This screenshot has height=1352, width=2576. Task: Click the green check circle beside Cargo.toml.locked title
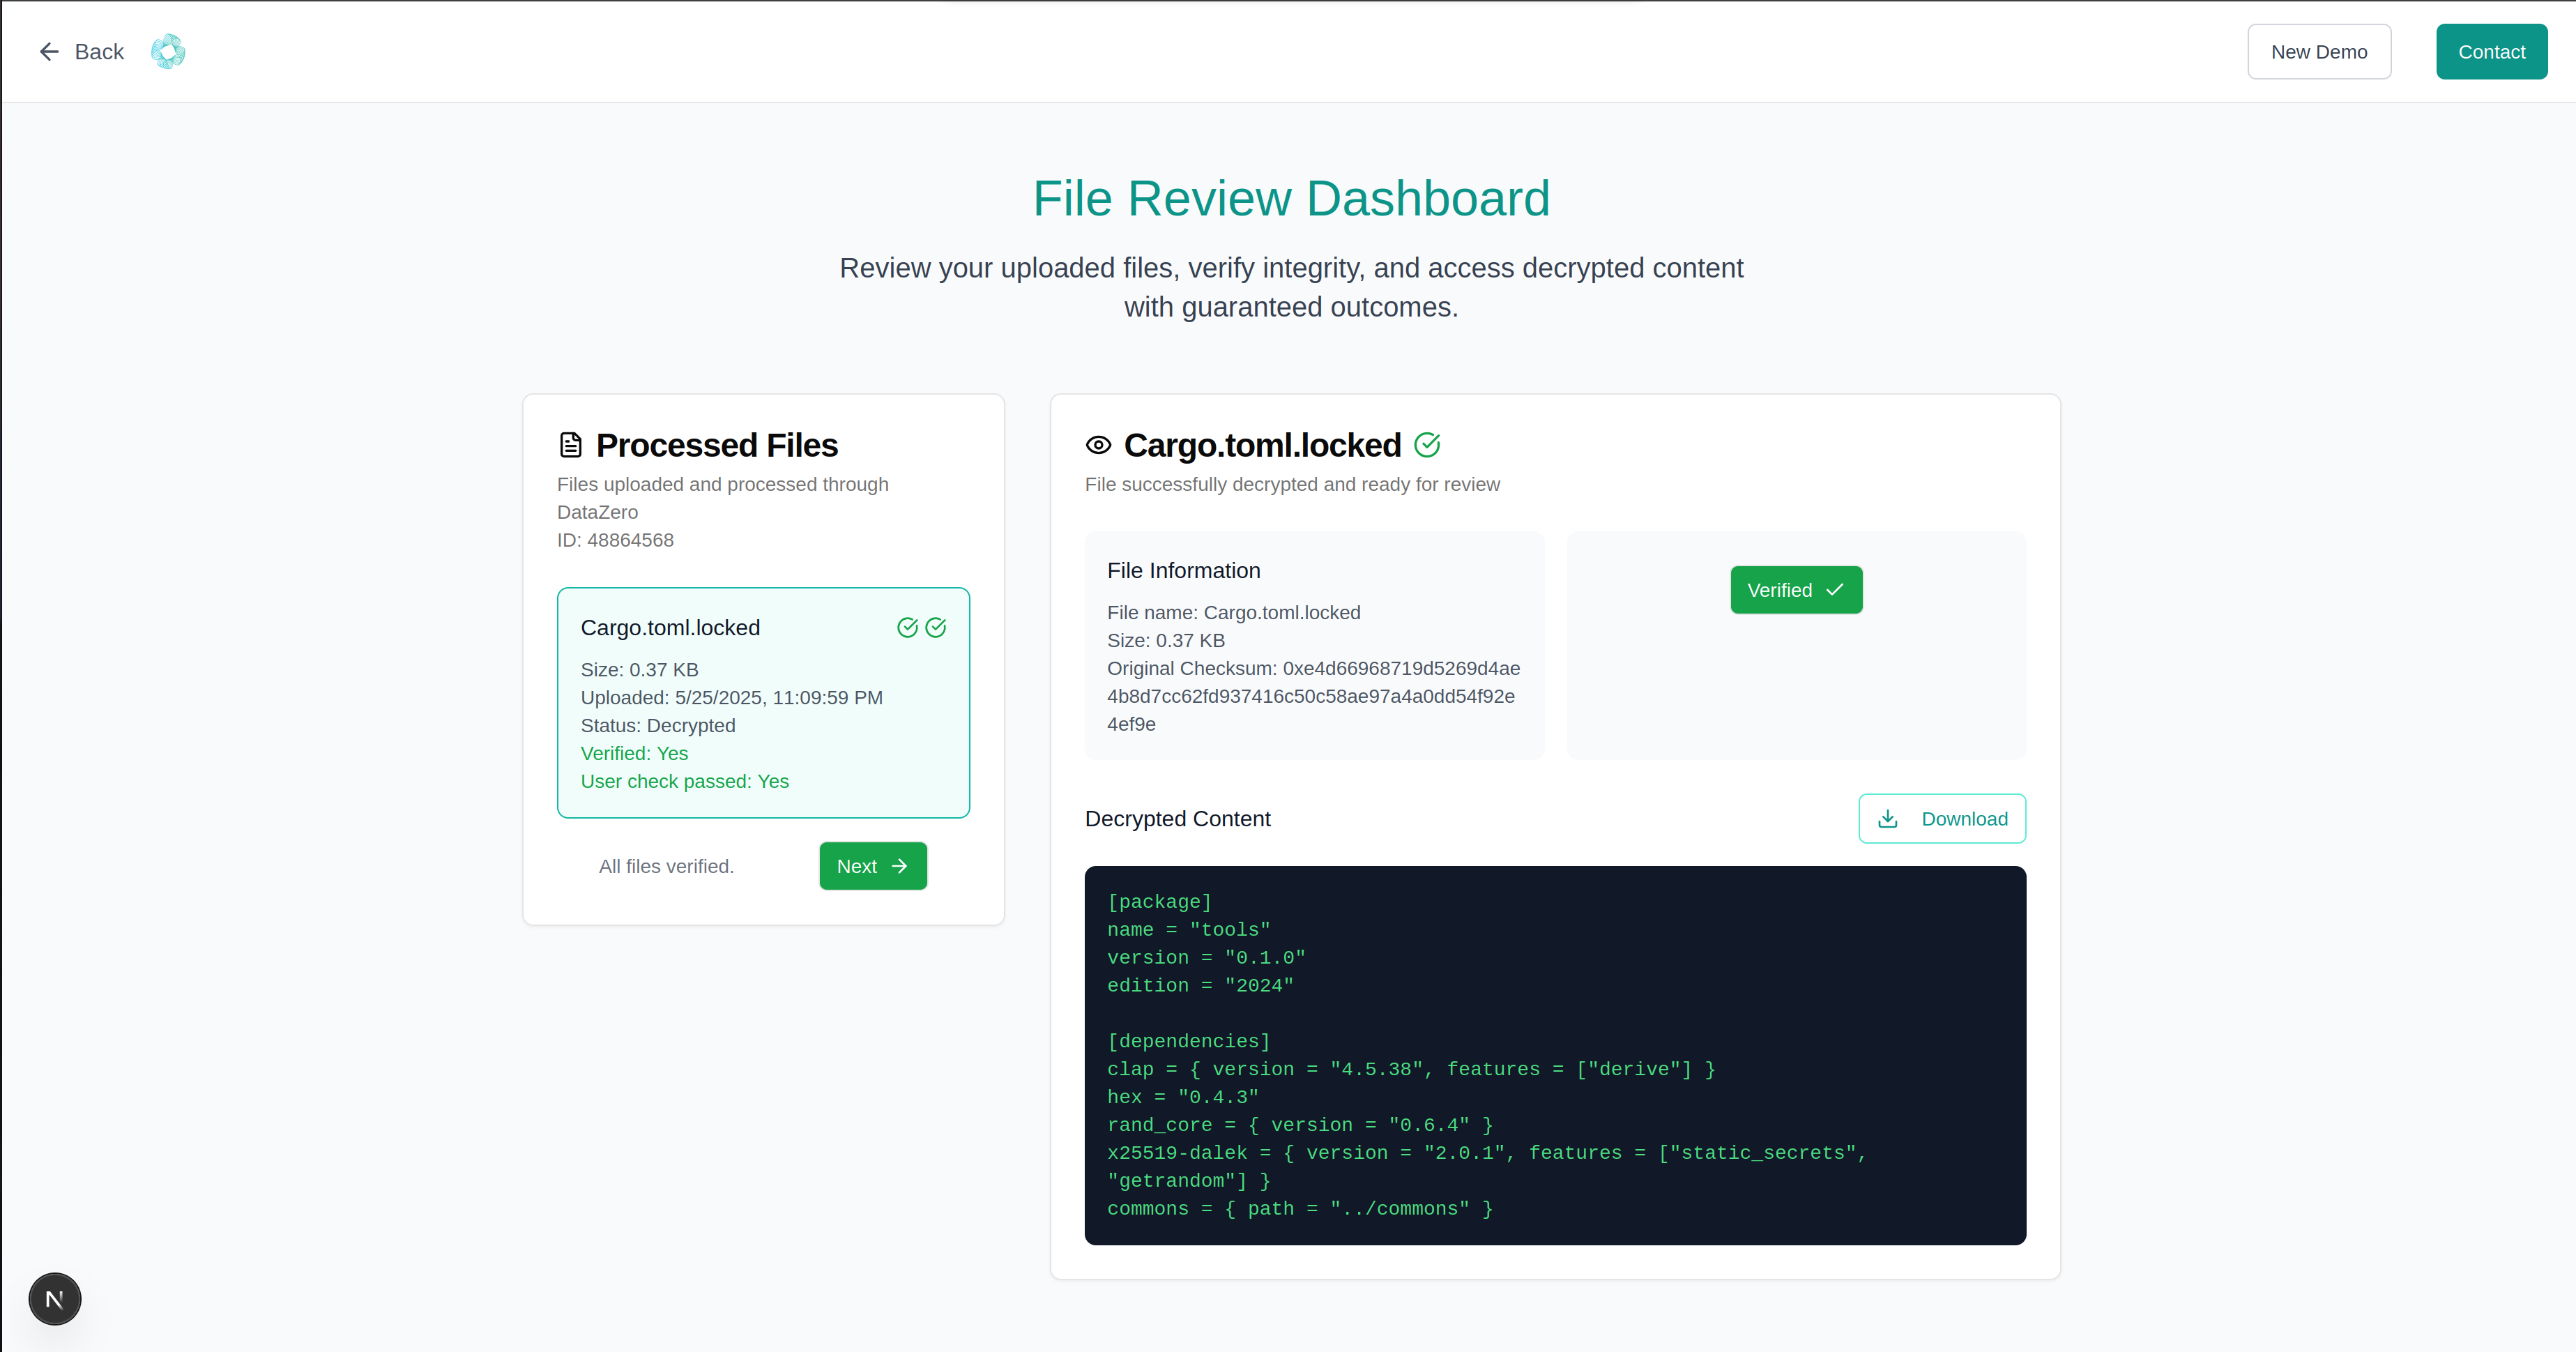(x=1427, y=445)
